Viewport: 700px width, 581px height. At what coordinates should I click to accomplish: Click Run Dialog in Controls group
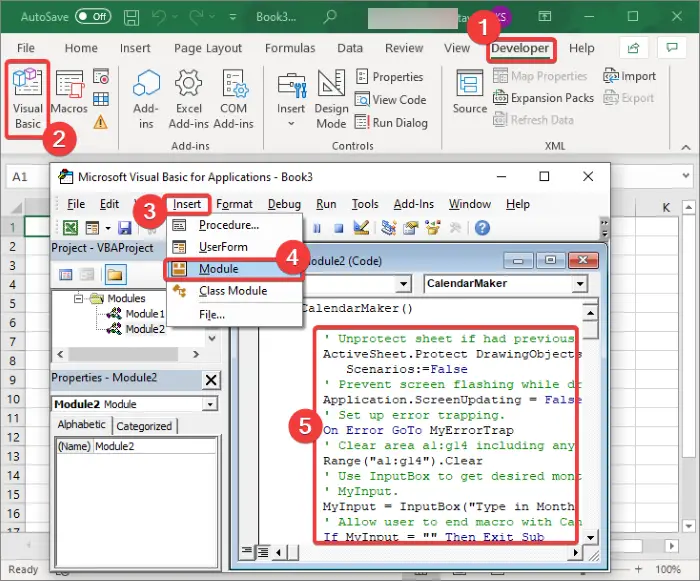tap(392, 122)
